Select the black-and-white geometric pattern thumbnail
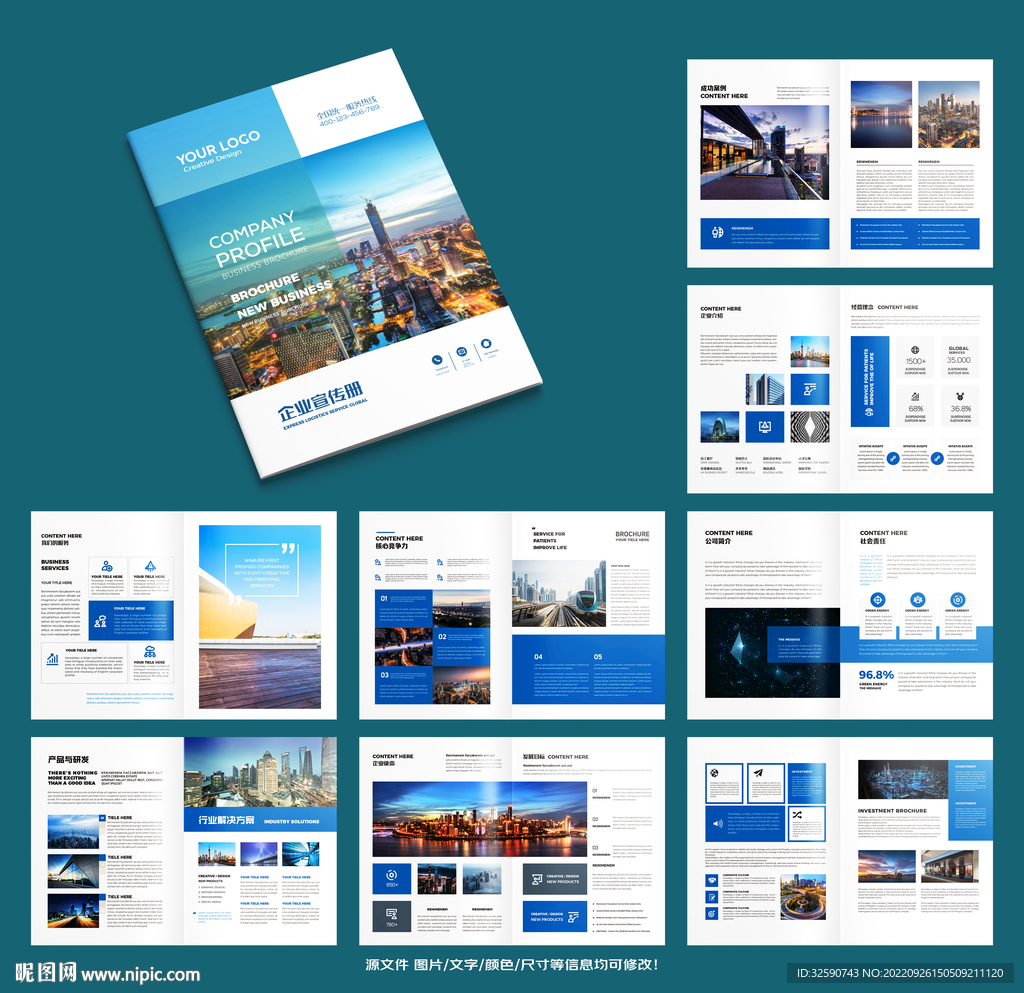The width and height of the screenshot is (1024, 993). click(x=810, y=427)
